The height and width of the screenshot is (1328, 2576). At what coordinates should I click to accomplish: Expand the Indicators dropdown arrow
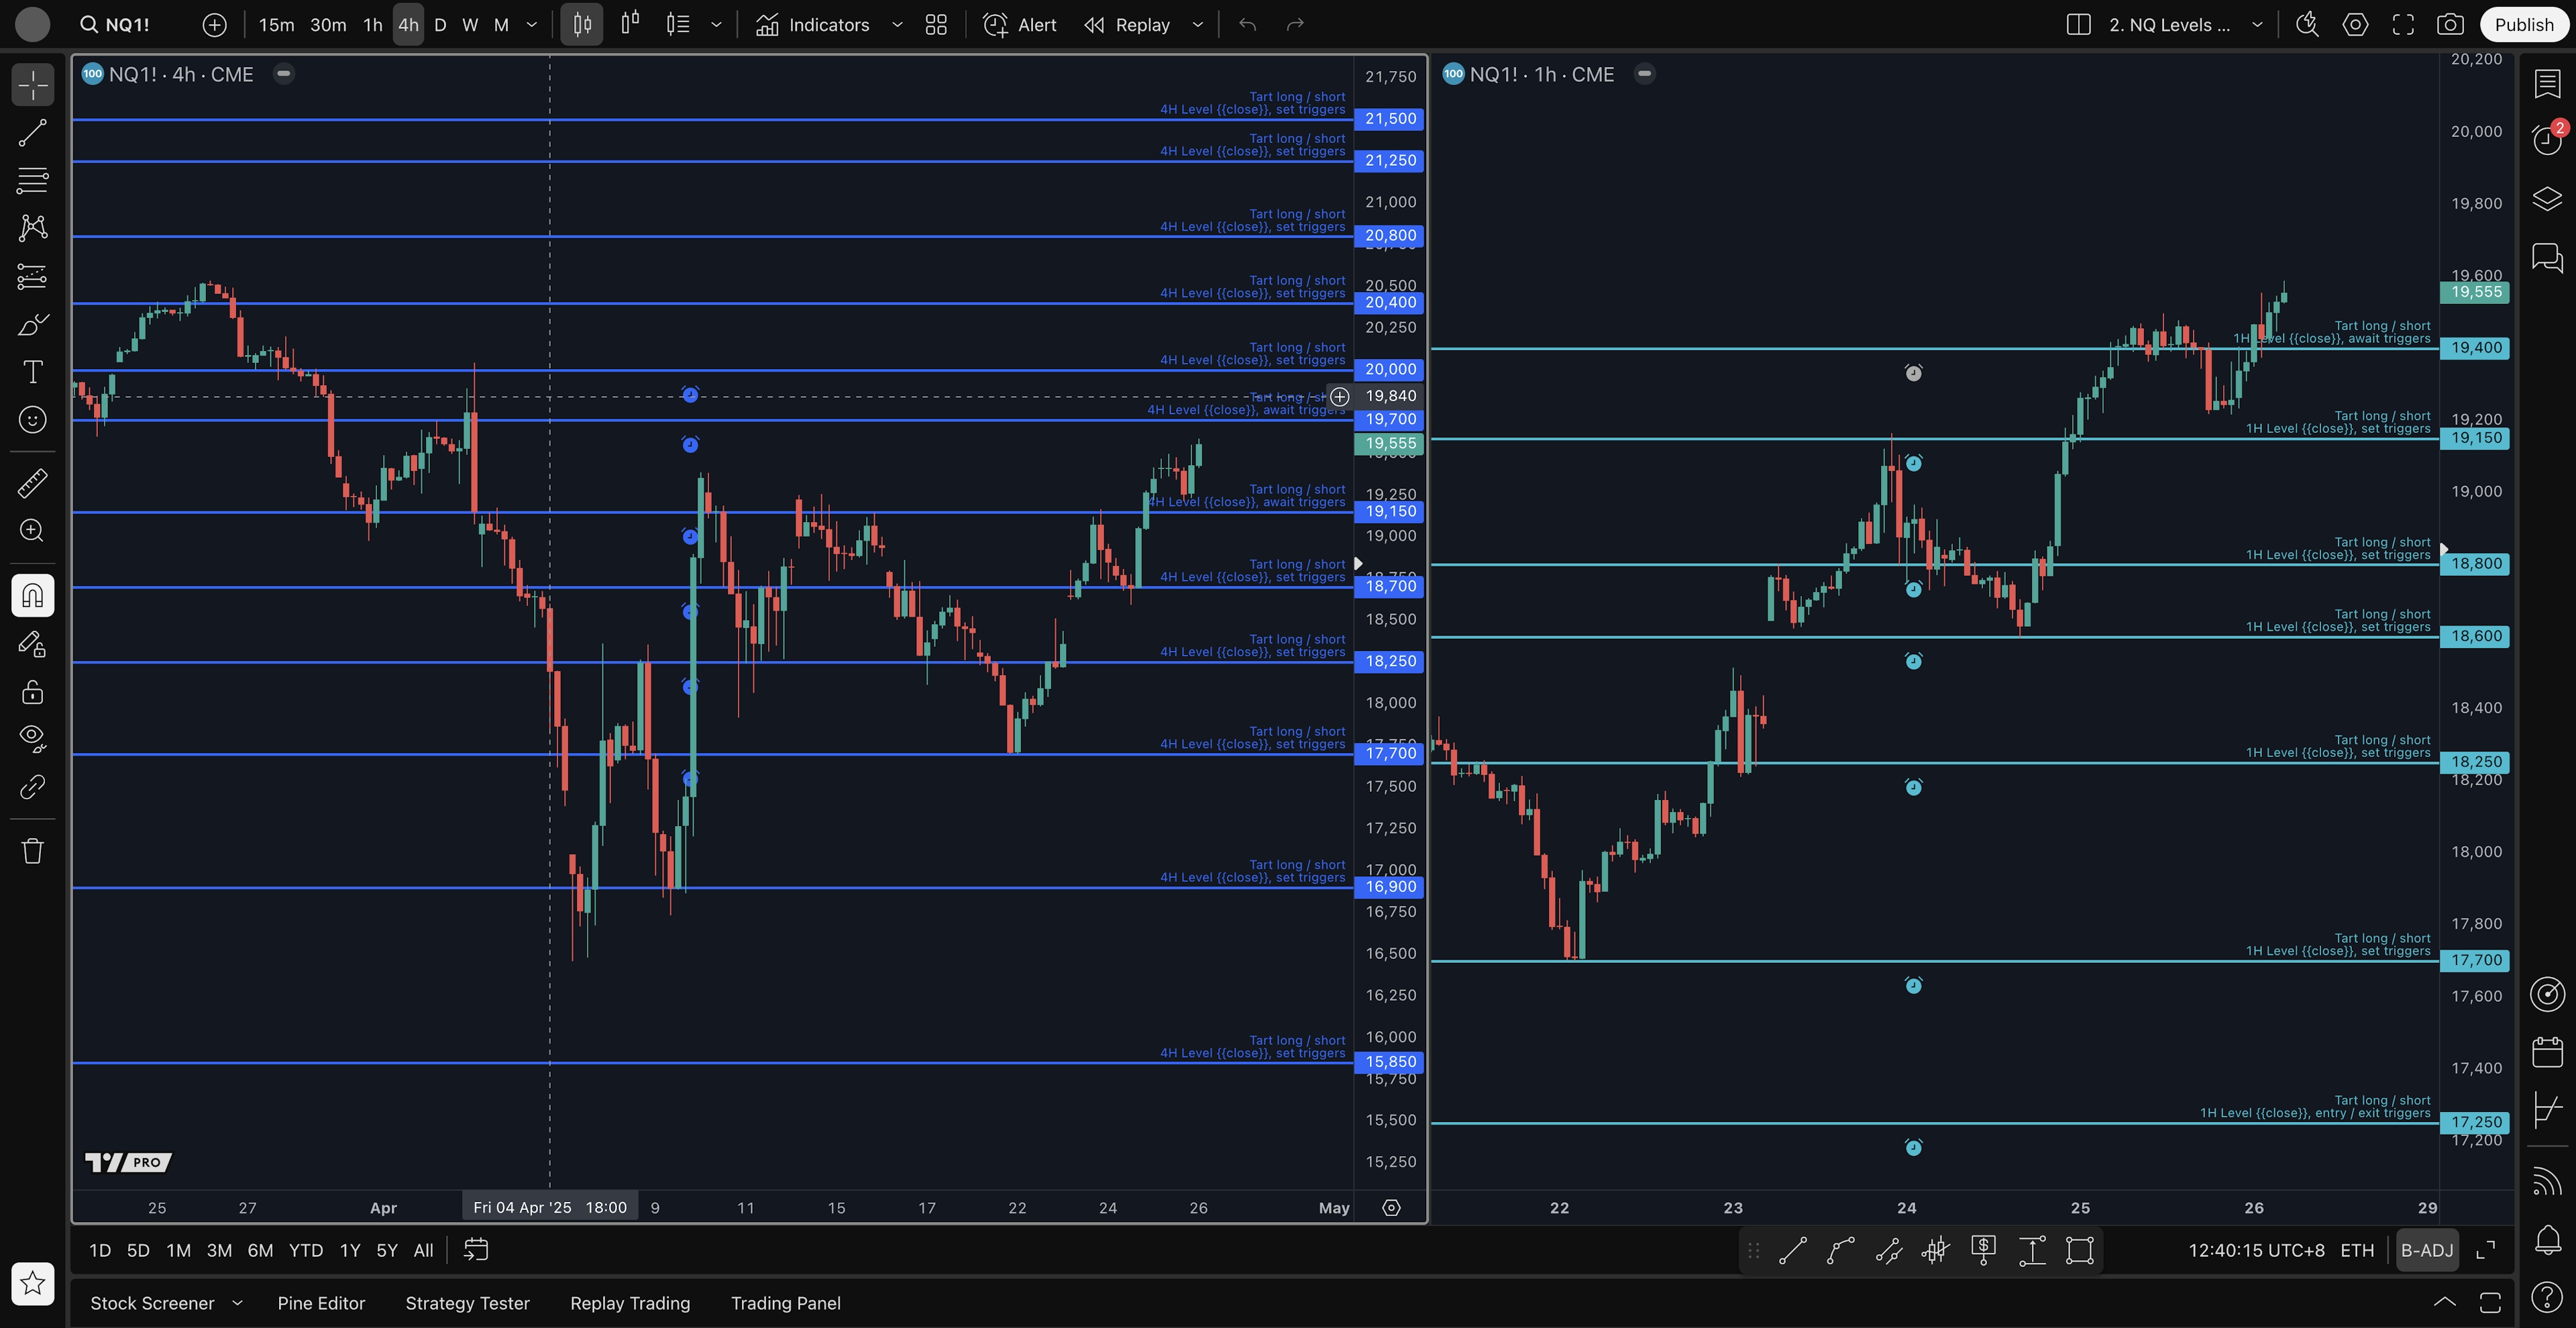(897, 25)
